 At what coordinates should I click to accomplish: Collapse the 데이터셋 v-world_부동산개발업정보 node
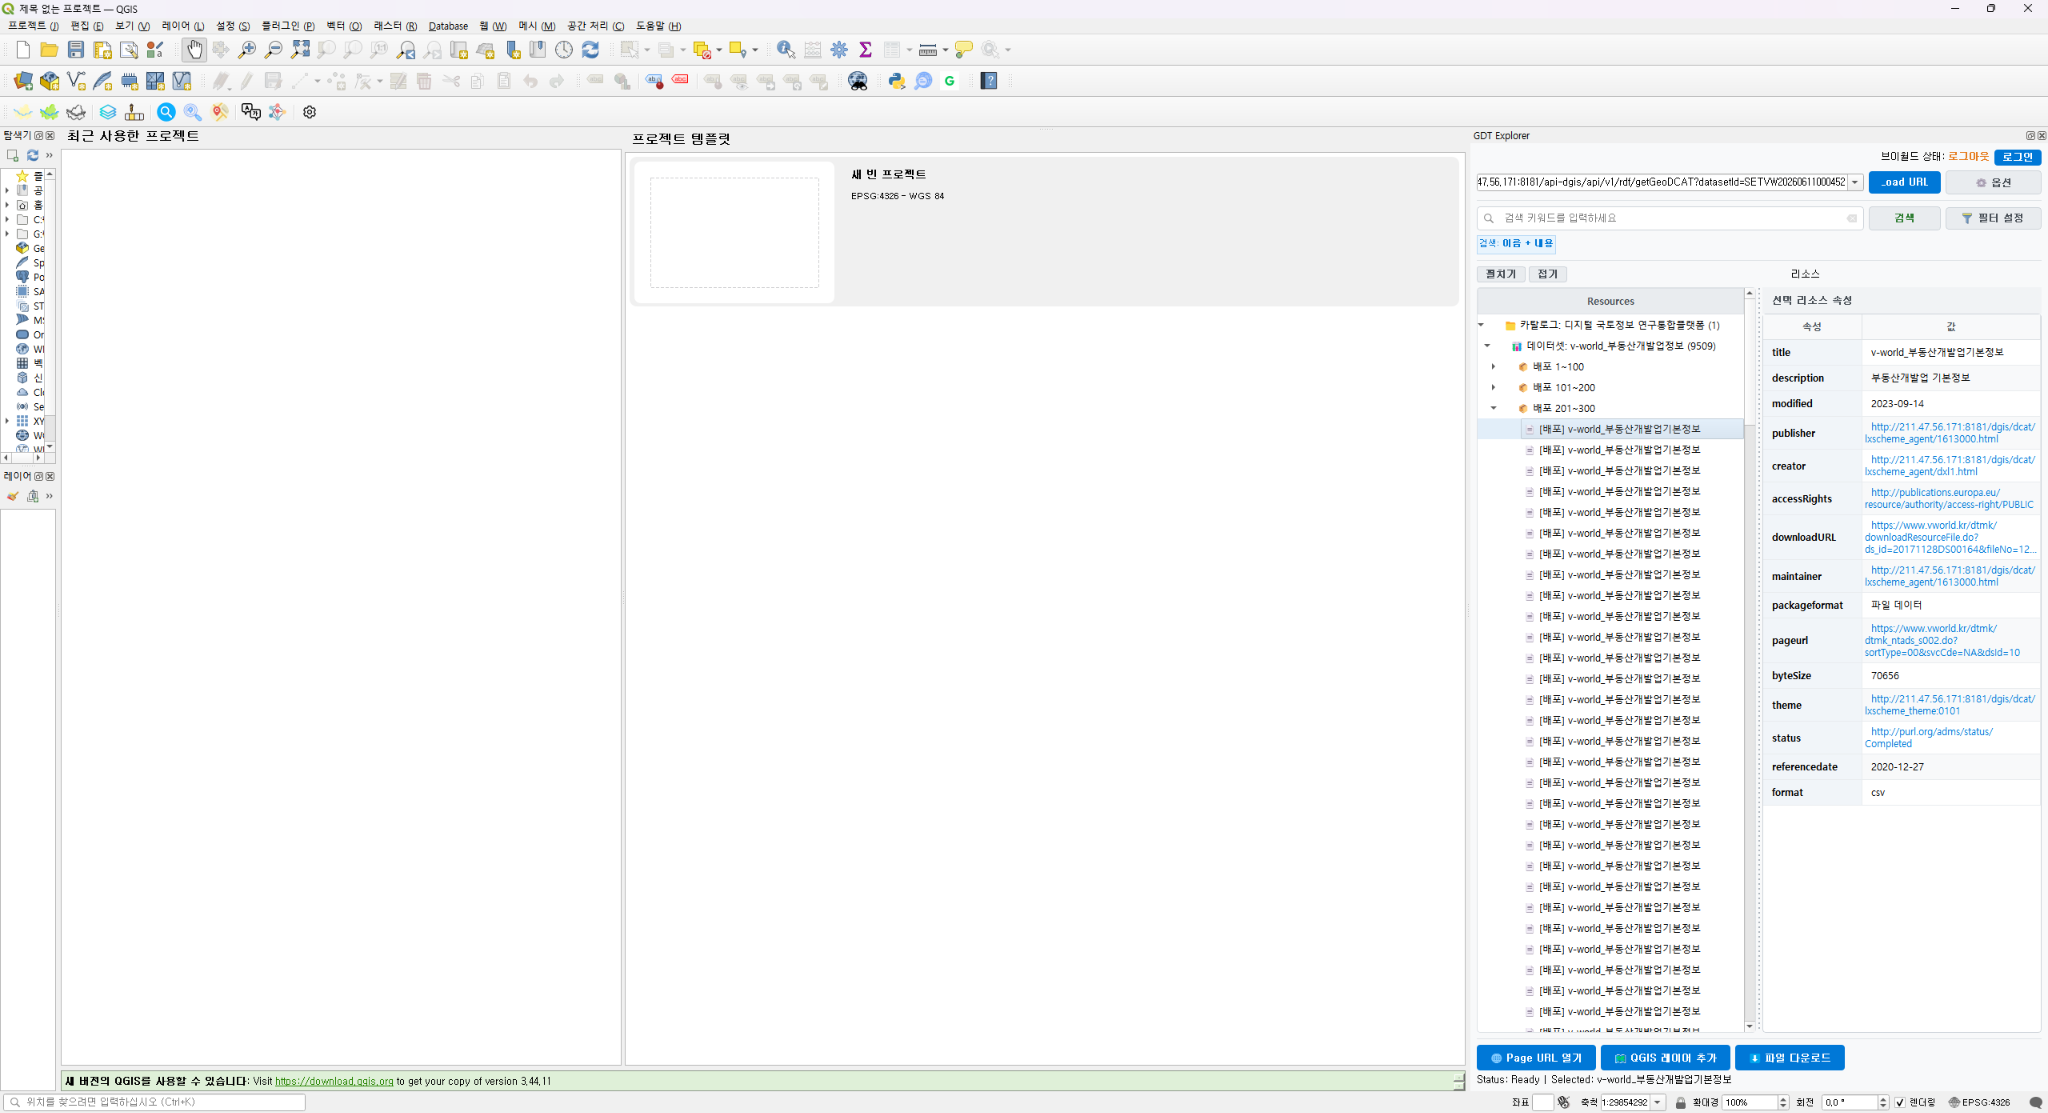(1488, 346)
